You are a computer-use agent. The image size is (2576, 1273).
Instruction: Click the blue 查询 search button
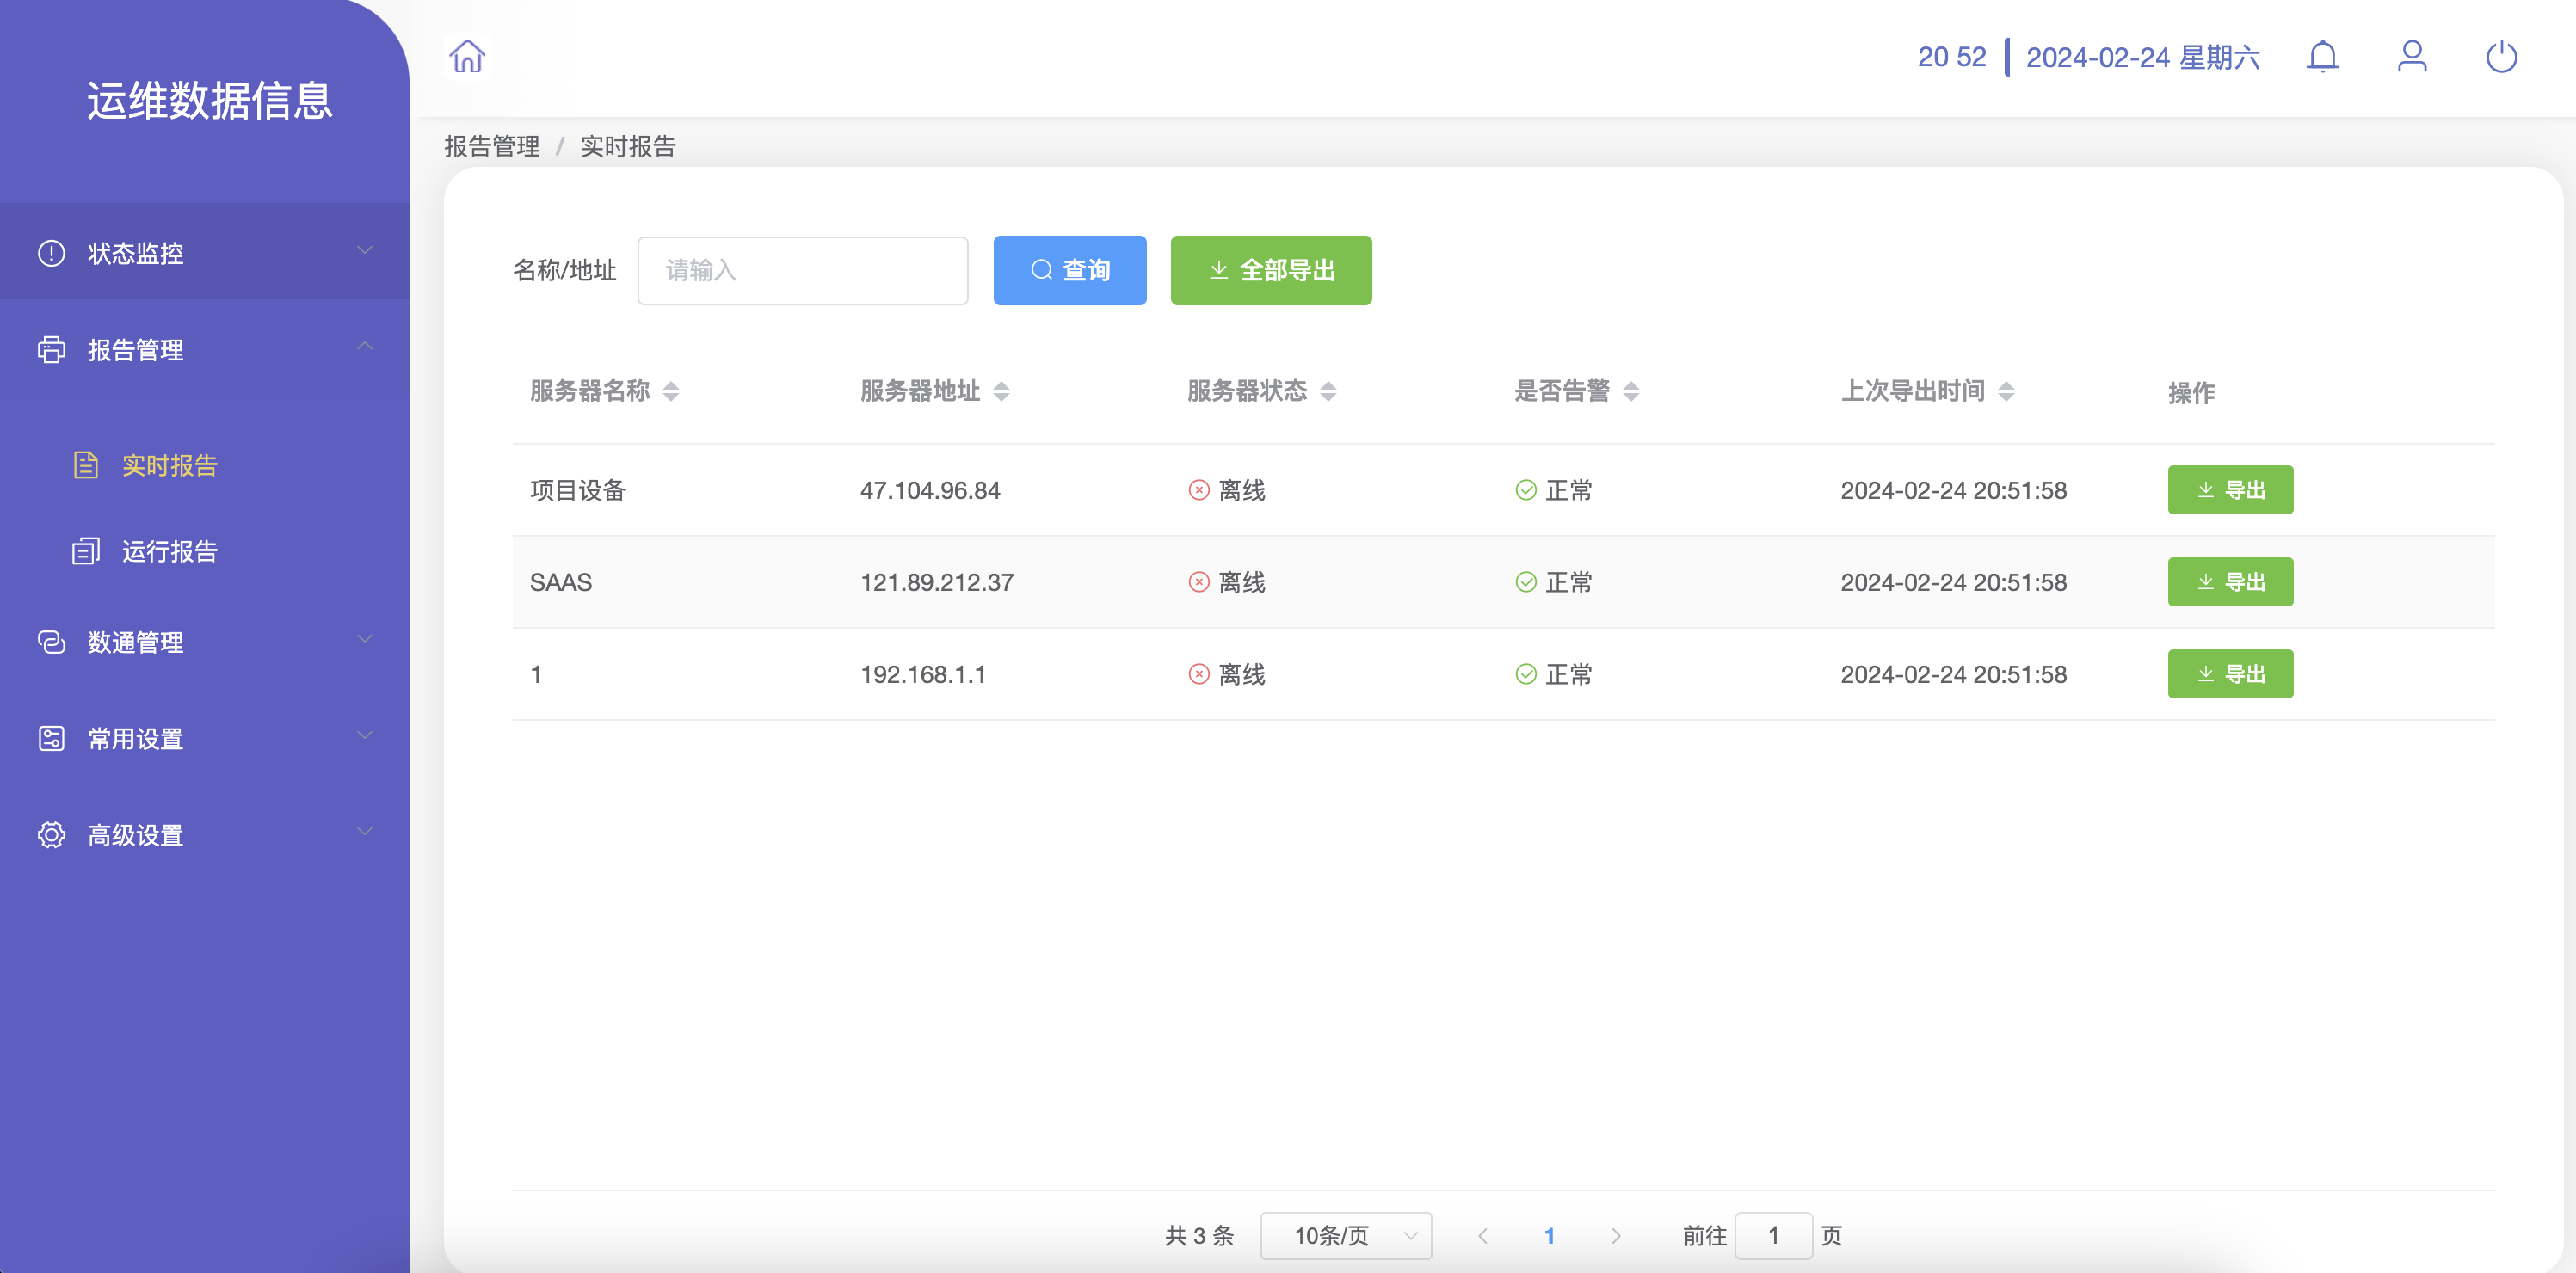click(x=1070, y=270)
